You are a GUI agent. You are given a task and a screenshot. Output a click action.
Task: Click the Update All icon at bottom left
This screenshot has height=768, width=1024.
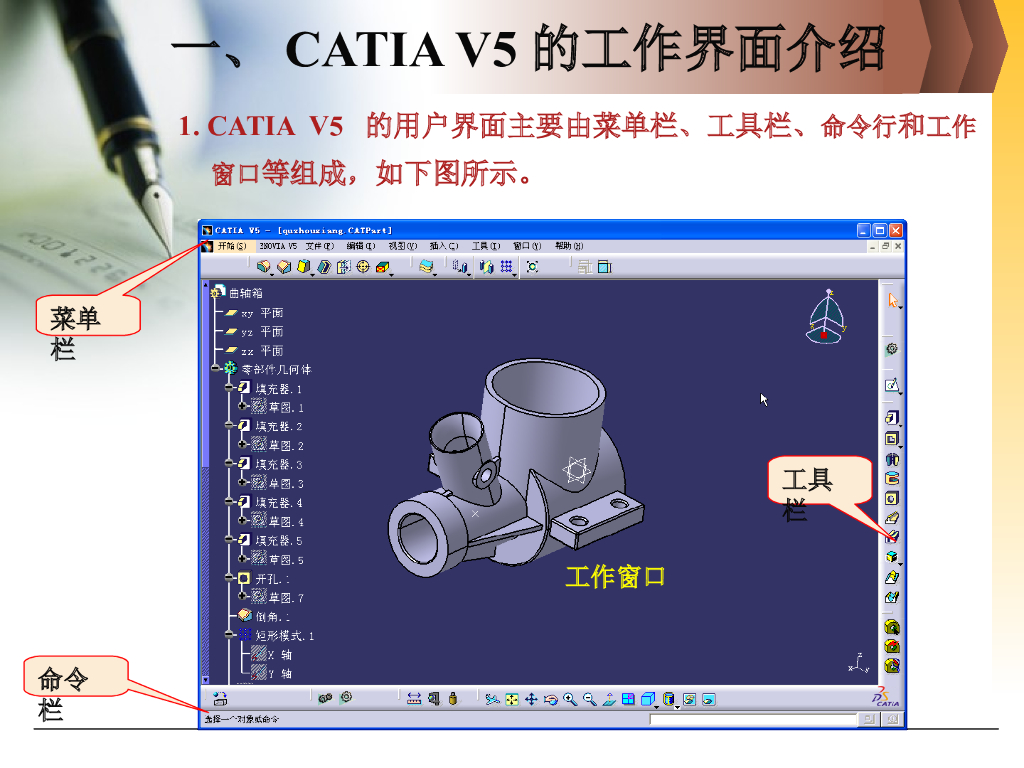tap(220, 699)
